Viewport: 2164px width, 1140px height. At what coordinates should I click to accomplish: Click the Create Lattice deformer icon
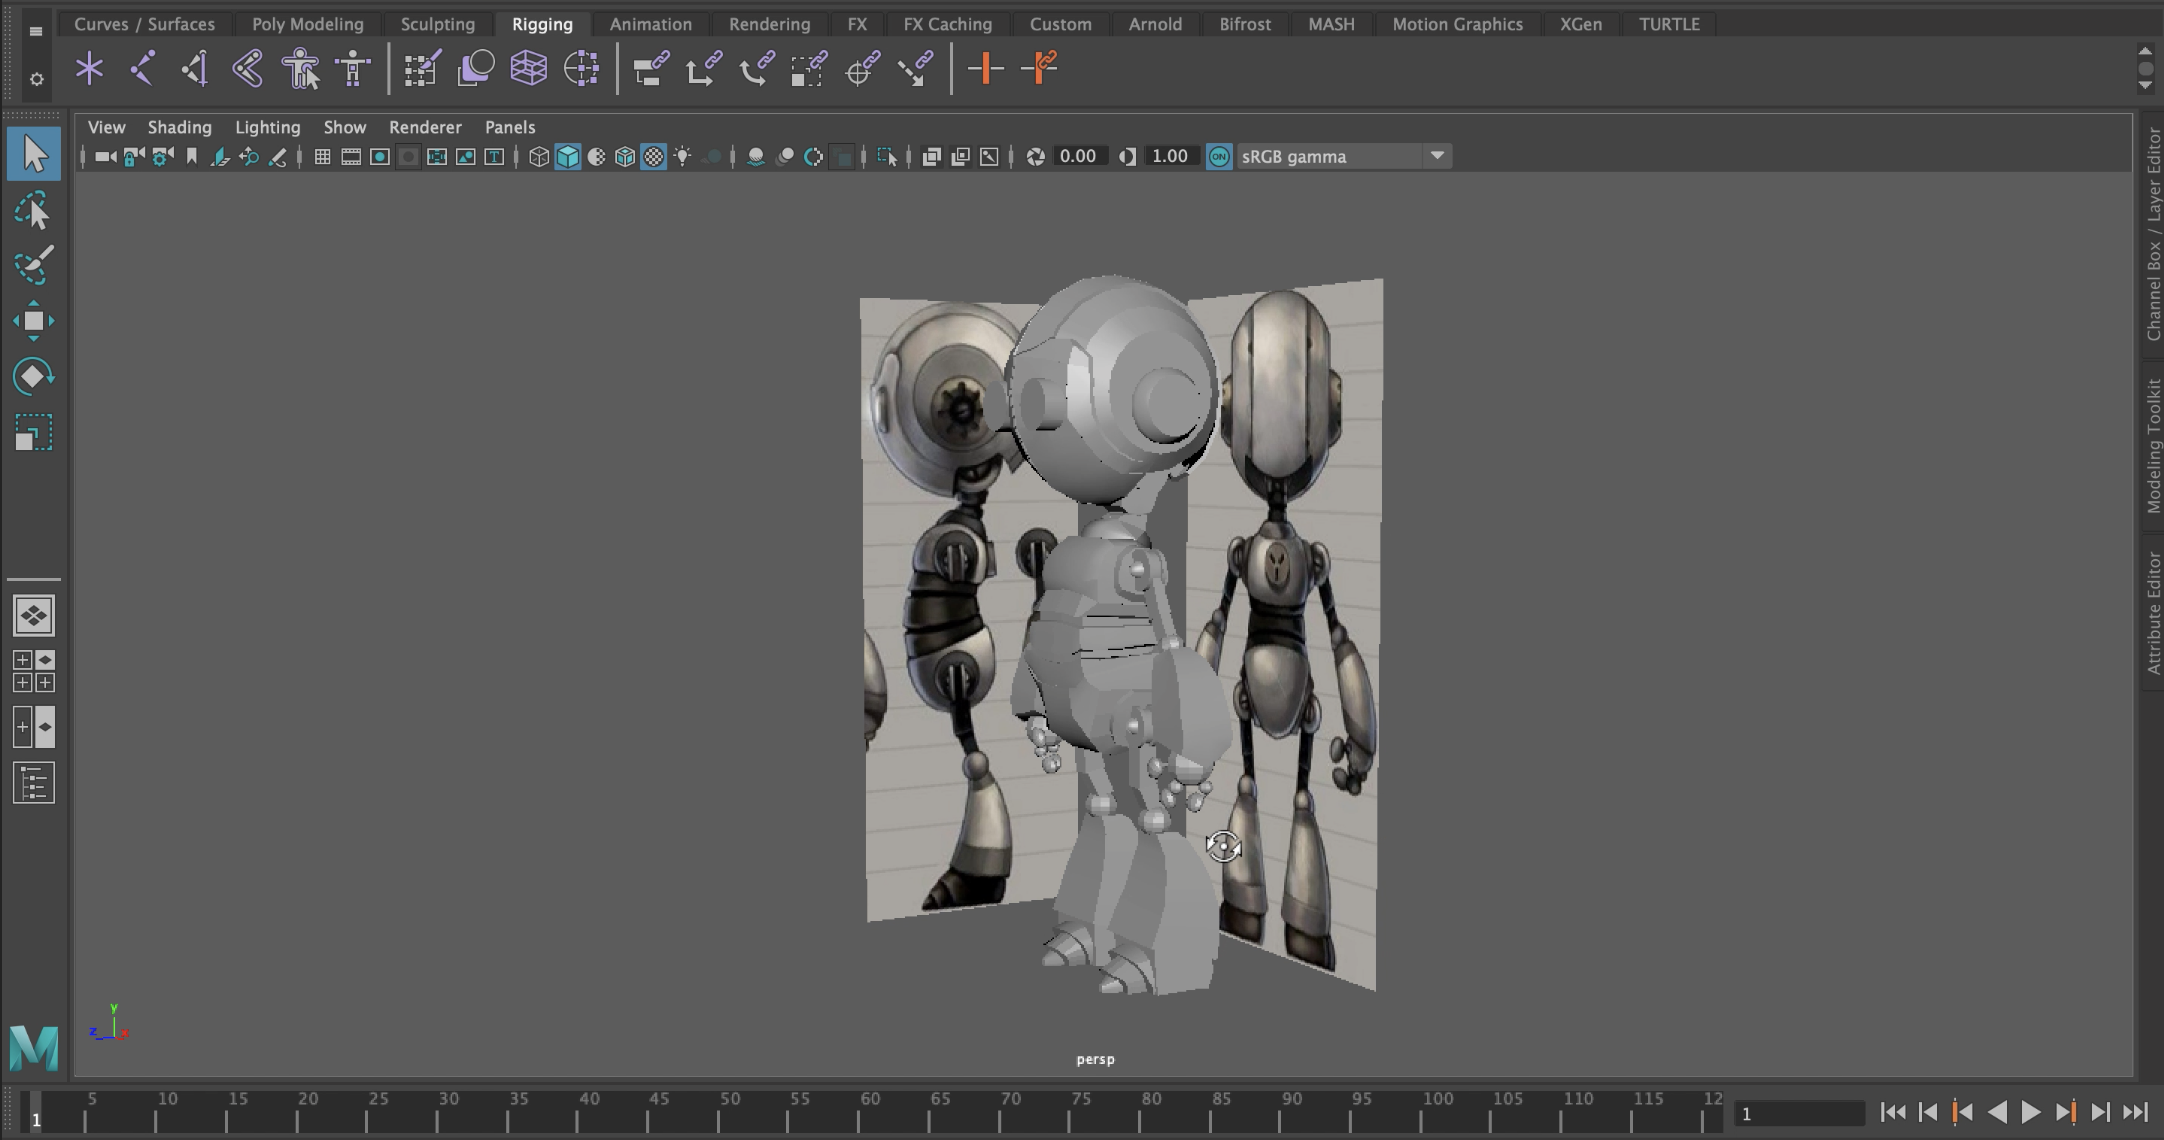coord(528,69)
